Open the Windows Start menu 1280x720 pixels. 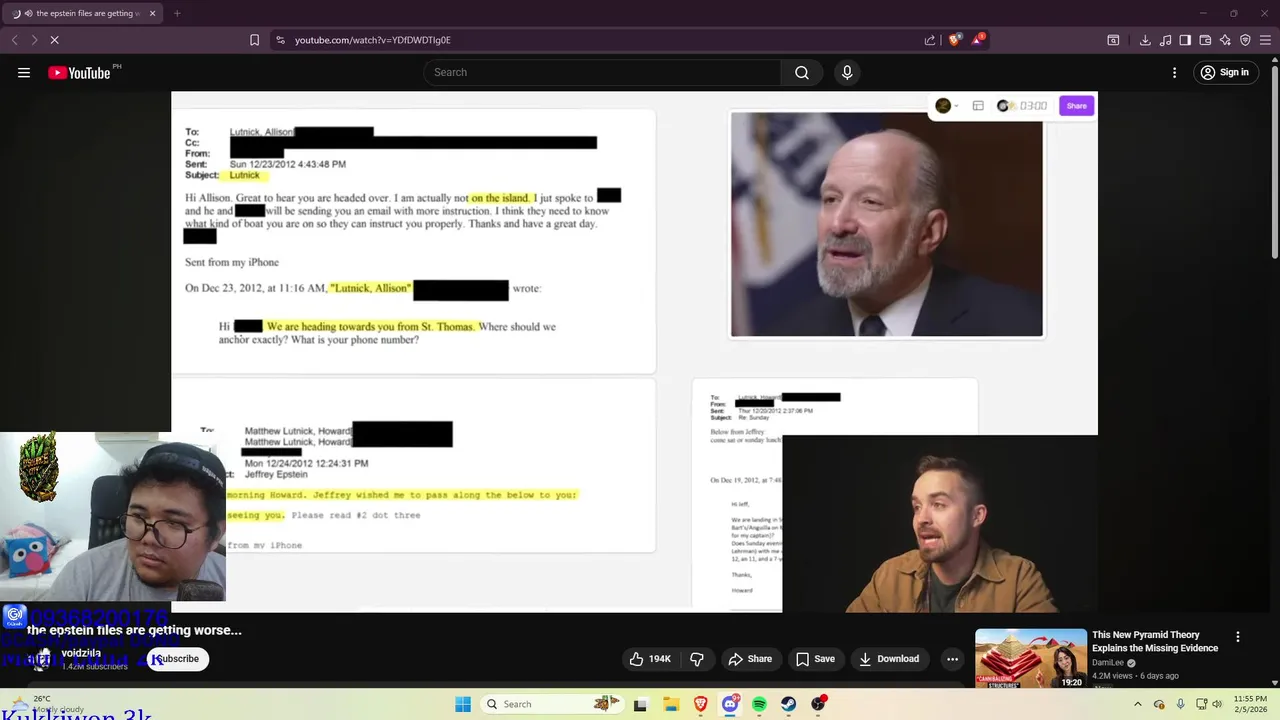(x=463, y=704)
